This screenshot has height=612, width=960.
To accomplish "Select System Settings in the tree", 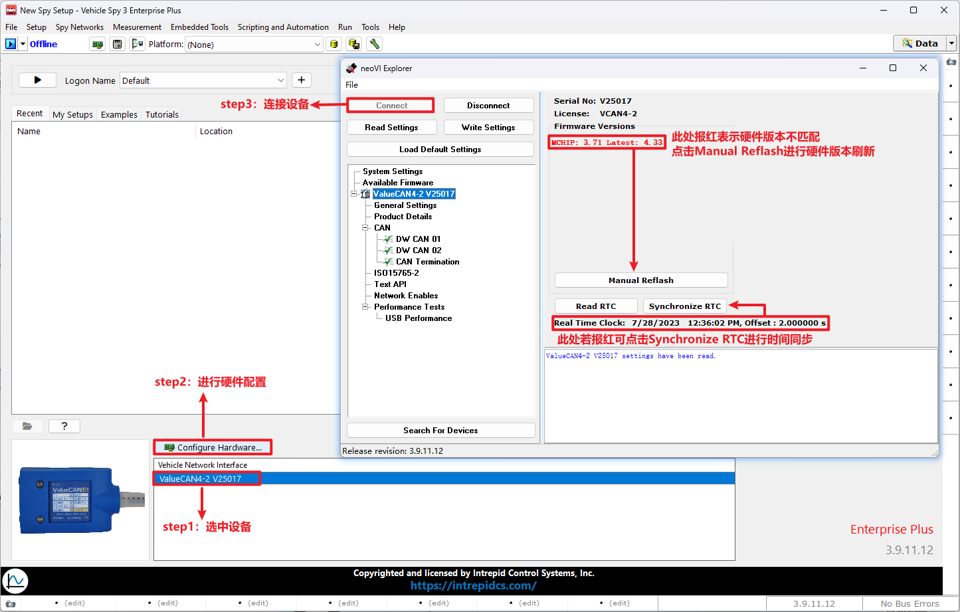I will coord(392,171).
